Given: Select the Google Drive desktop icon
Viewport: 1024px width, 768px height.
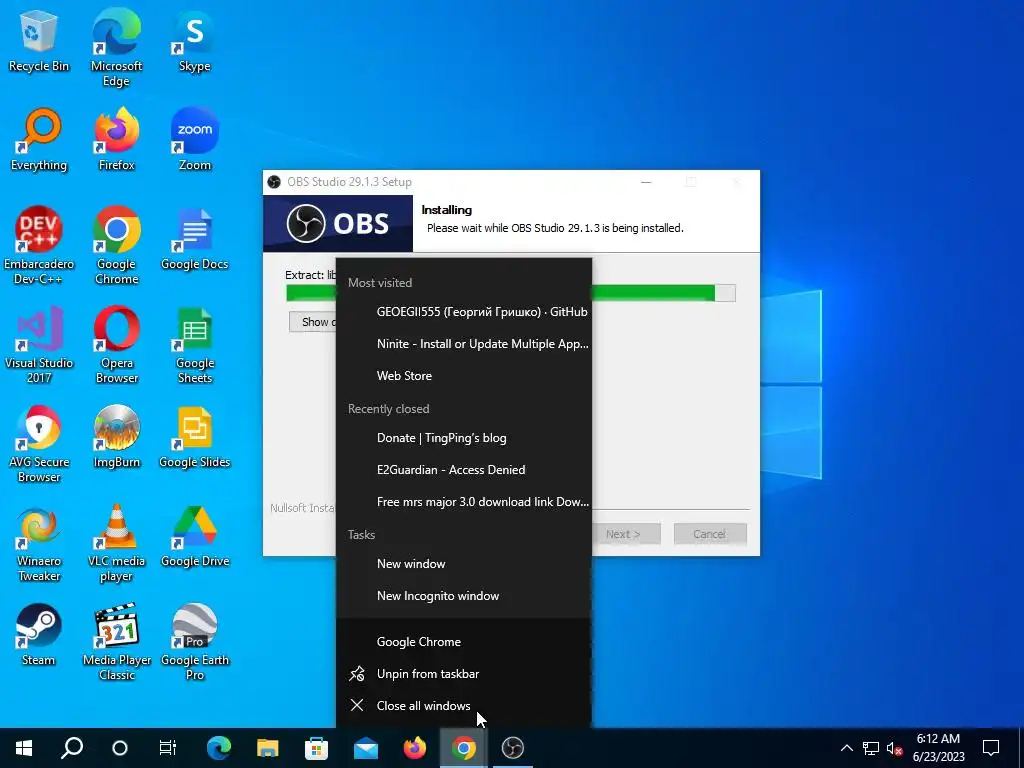Looking at the screenshot, I should tap(195, 536).
